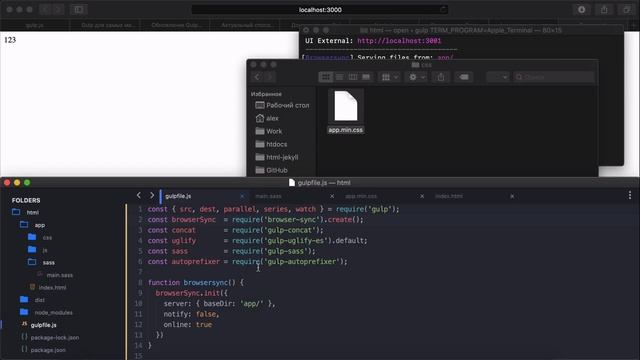Close the app.min.css editor tab

[422, 196]
